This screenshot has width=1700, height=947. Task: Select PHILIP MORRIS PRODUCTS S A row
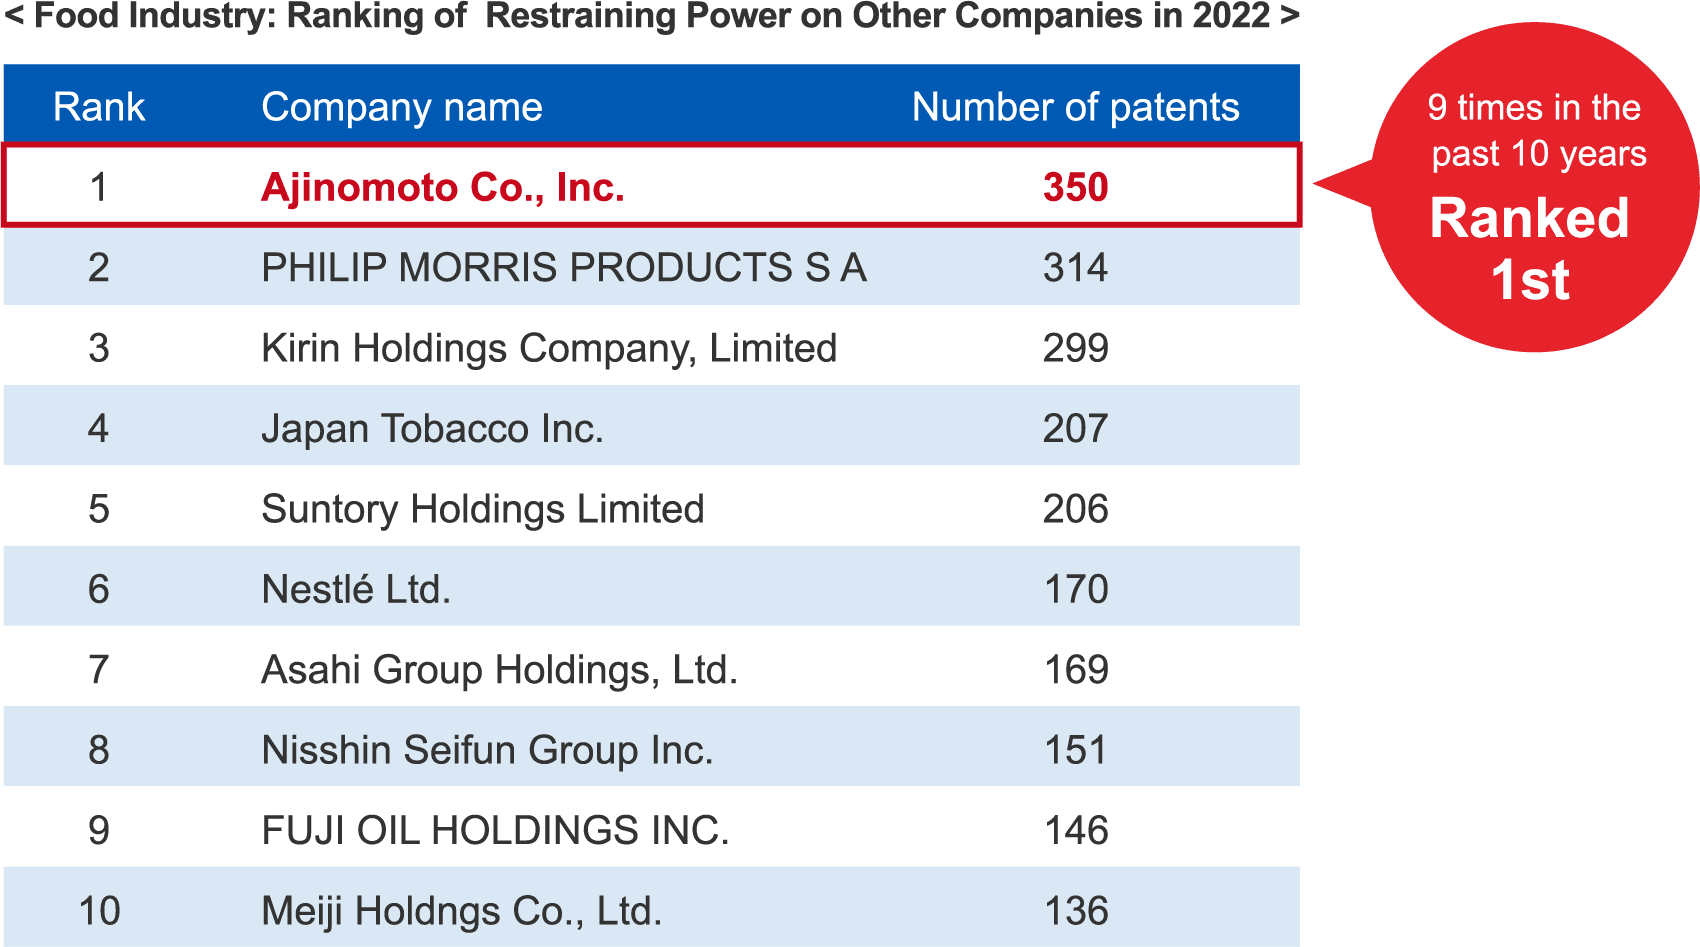[652, 267]
